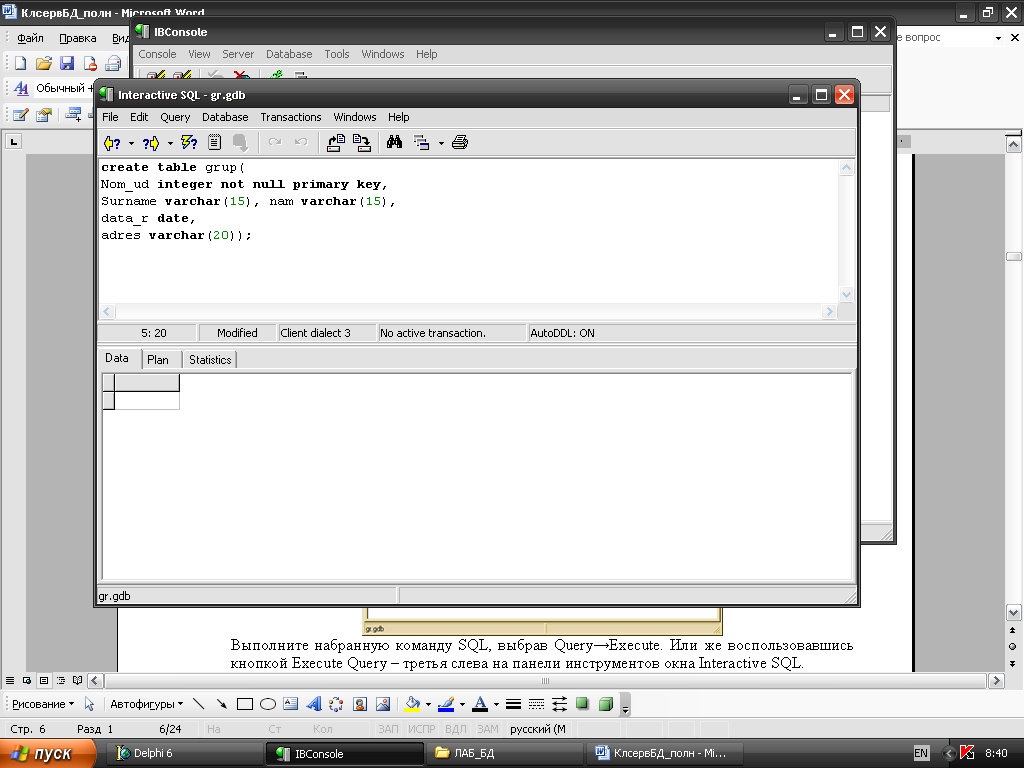Click the Line Style icon
This screenshot has width=1024, height=768.
[x=513, y=704]
